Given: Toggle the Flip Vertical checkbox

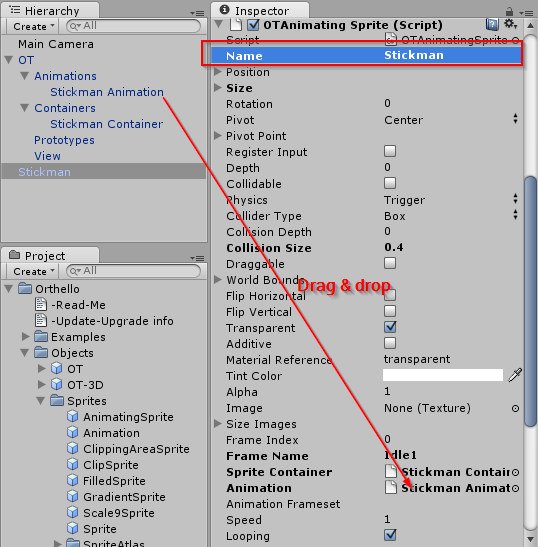Looking at the screenshot, I should pos(390,311).
